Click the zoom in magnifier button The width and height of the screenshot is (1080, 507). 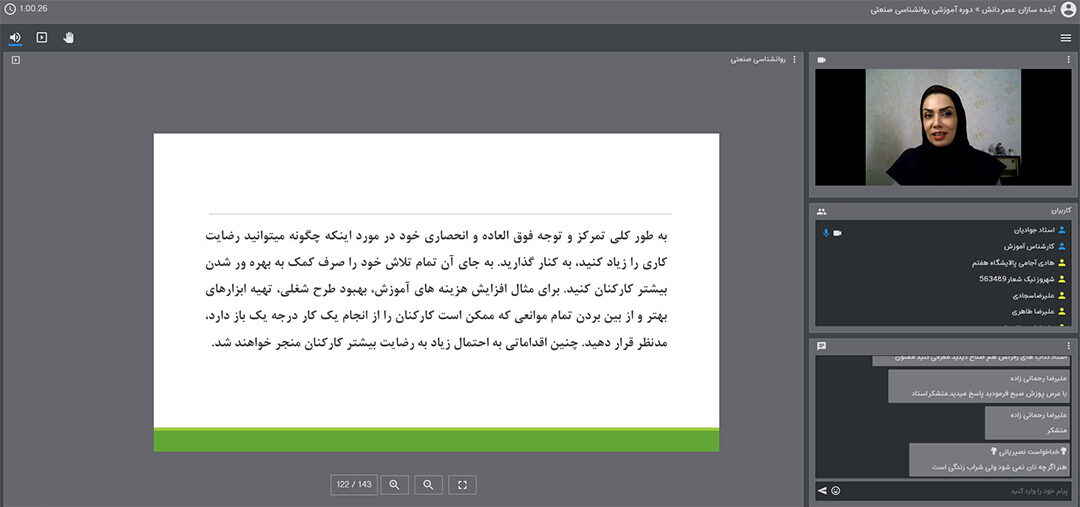[x=394, y=485]
